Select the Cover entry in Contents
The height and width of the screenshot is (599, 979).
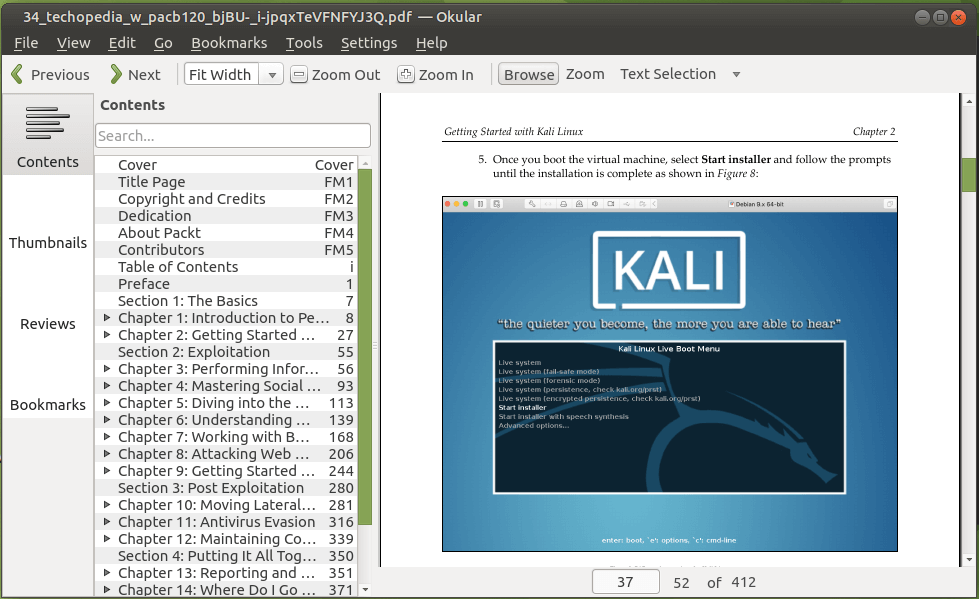click(x=226, y=165)
